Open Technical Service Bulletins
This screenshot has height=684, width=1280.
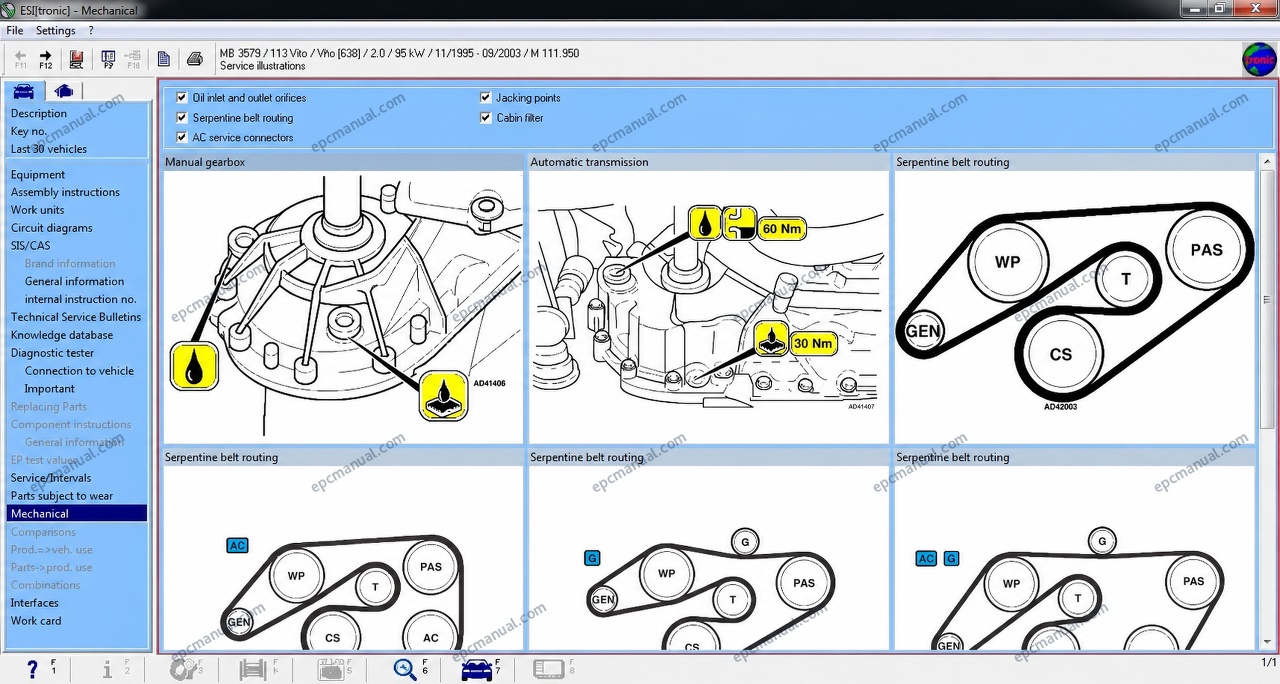[76, 317]
